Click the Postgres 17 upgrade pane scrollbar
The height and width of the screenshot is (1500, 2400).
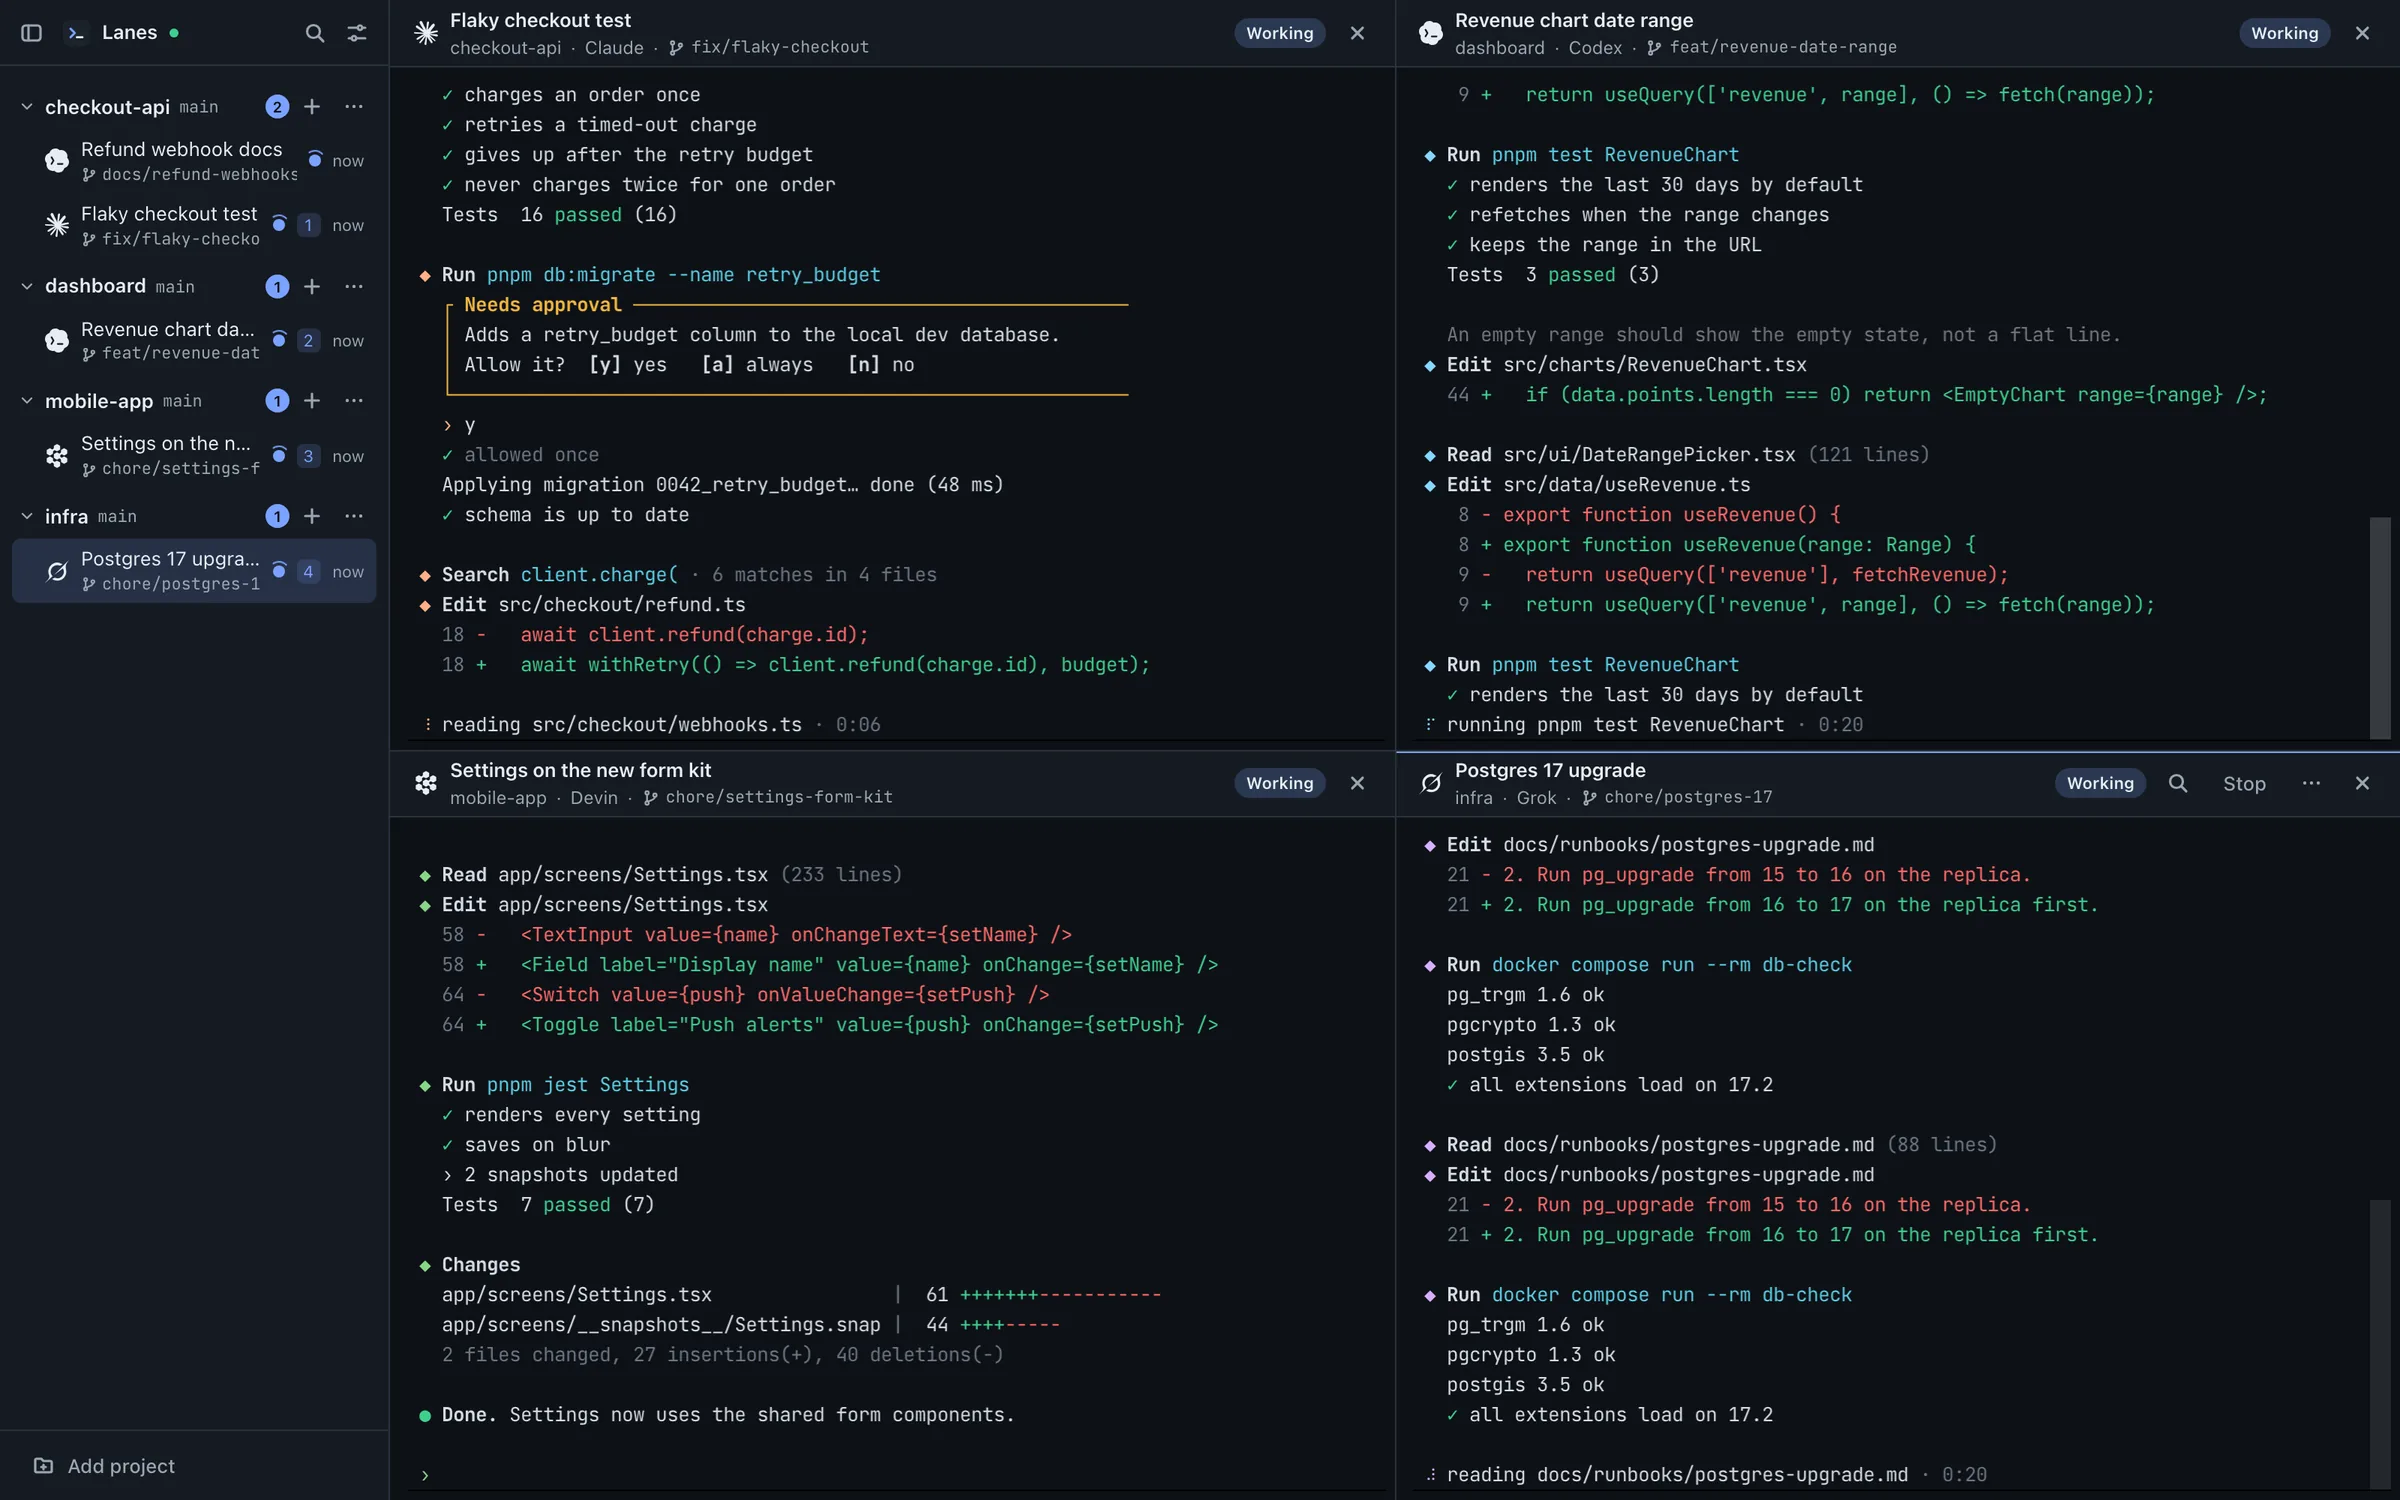2379,1343
